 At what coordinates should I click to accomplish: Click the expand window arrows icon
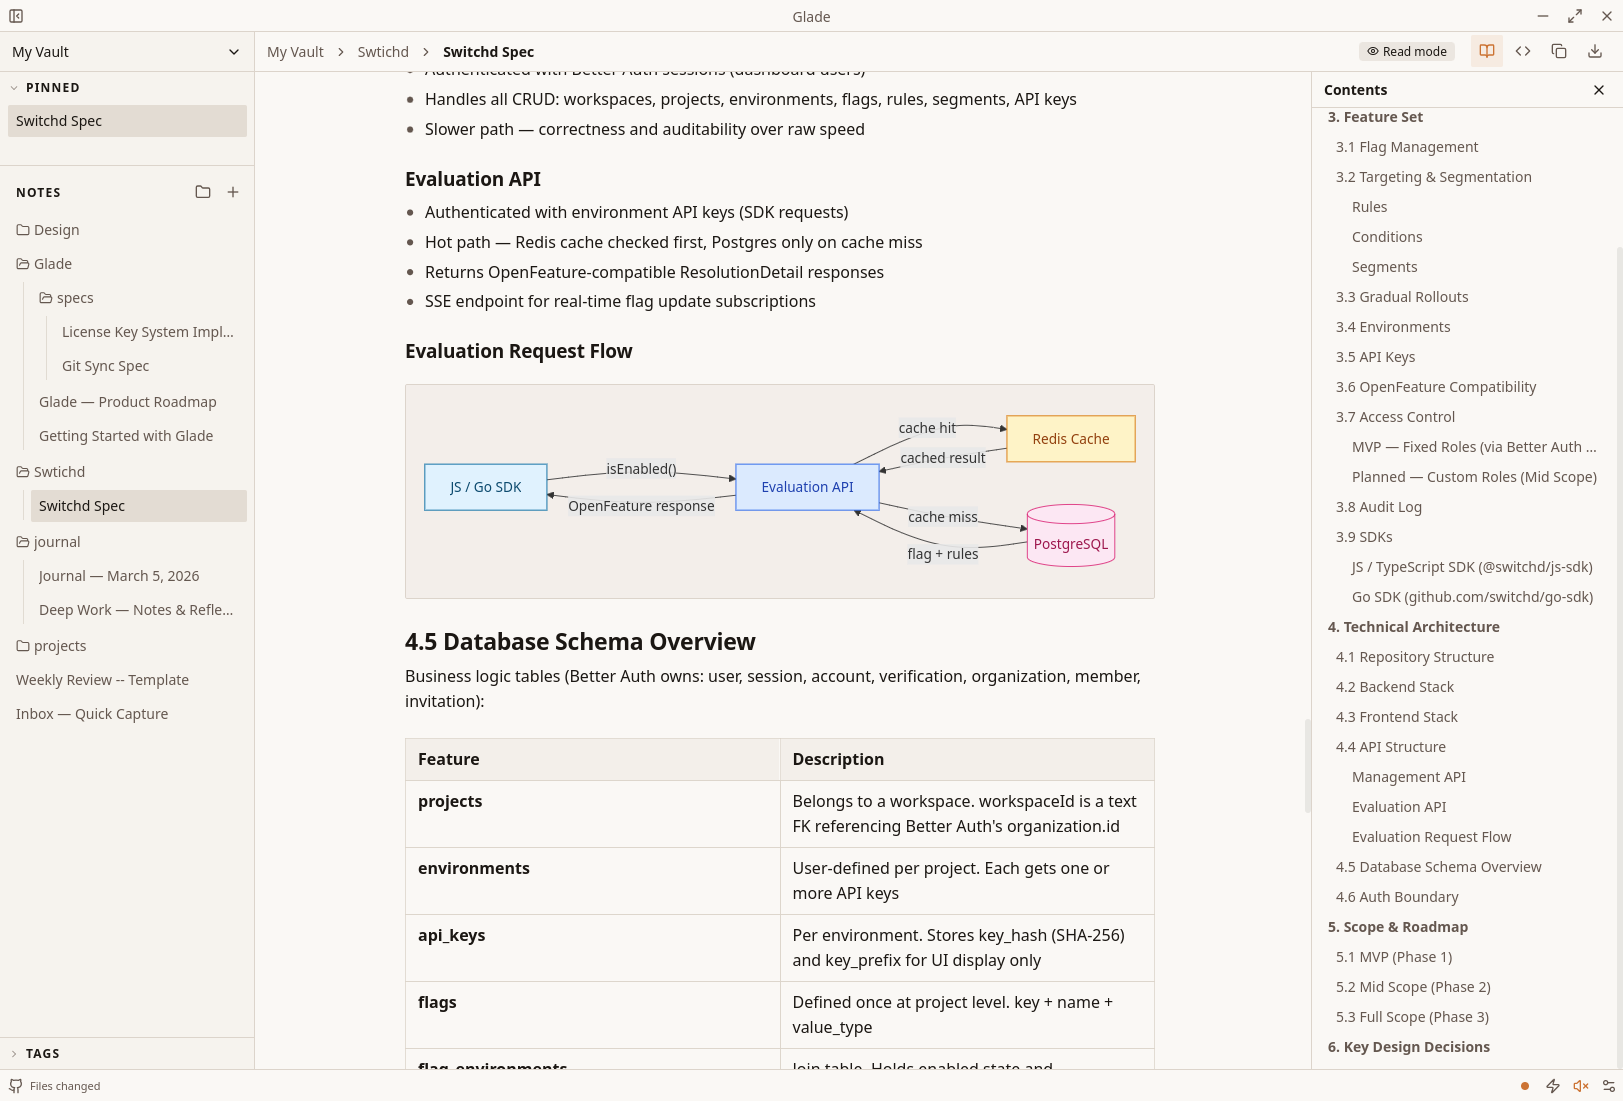click(x=1575, y=16)
